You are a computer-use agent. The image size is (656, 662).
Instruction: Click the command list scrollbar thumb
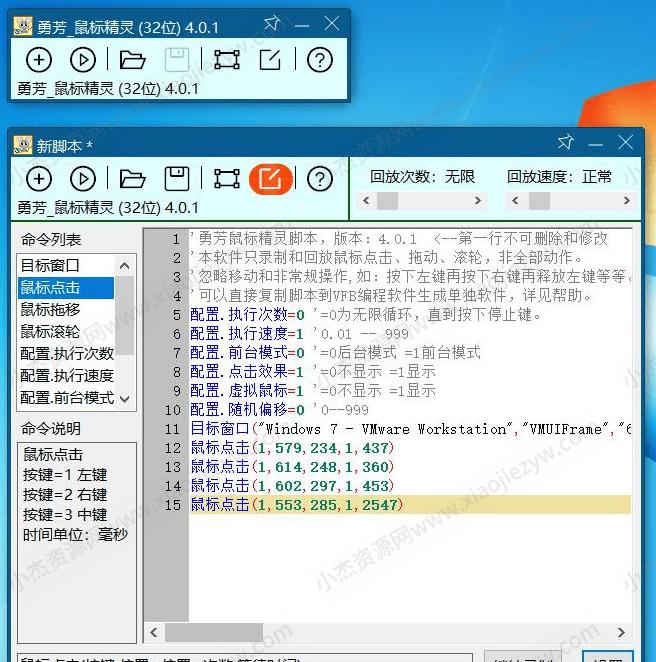coord(125,316)
